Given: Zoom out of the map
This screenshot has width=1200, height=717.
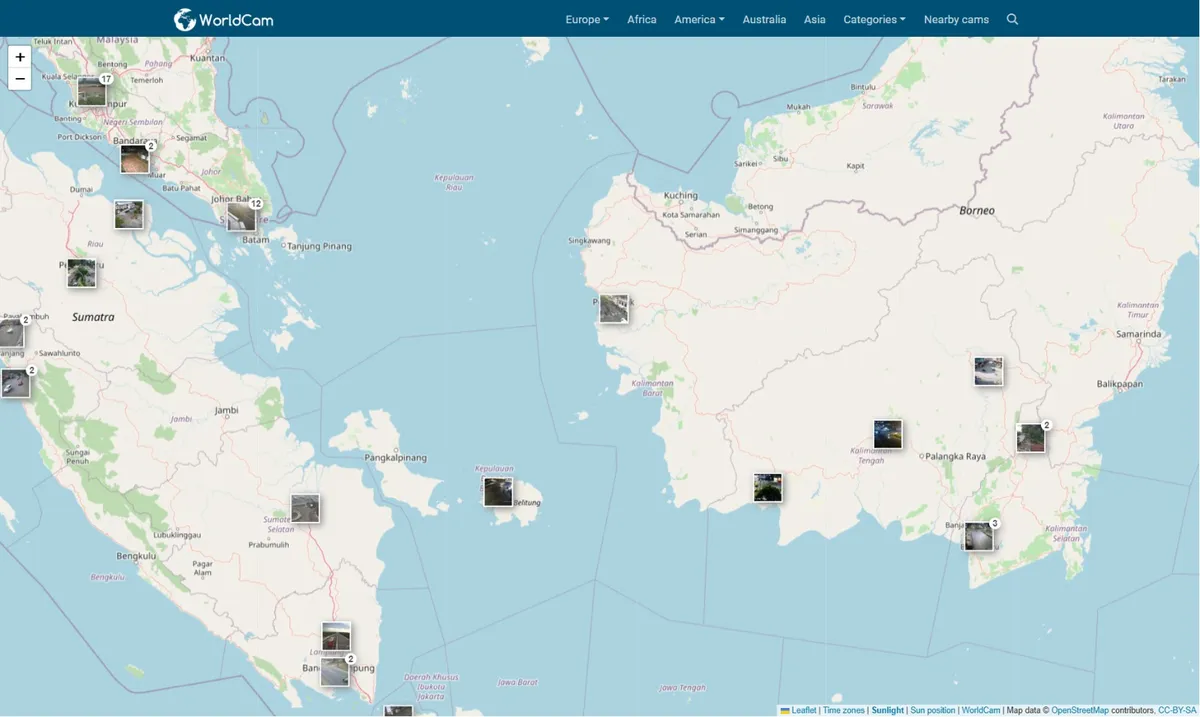Looking at the screenshot, I should [20, 79].
